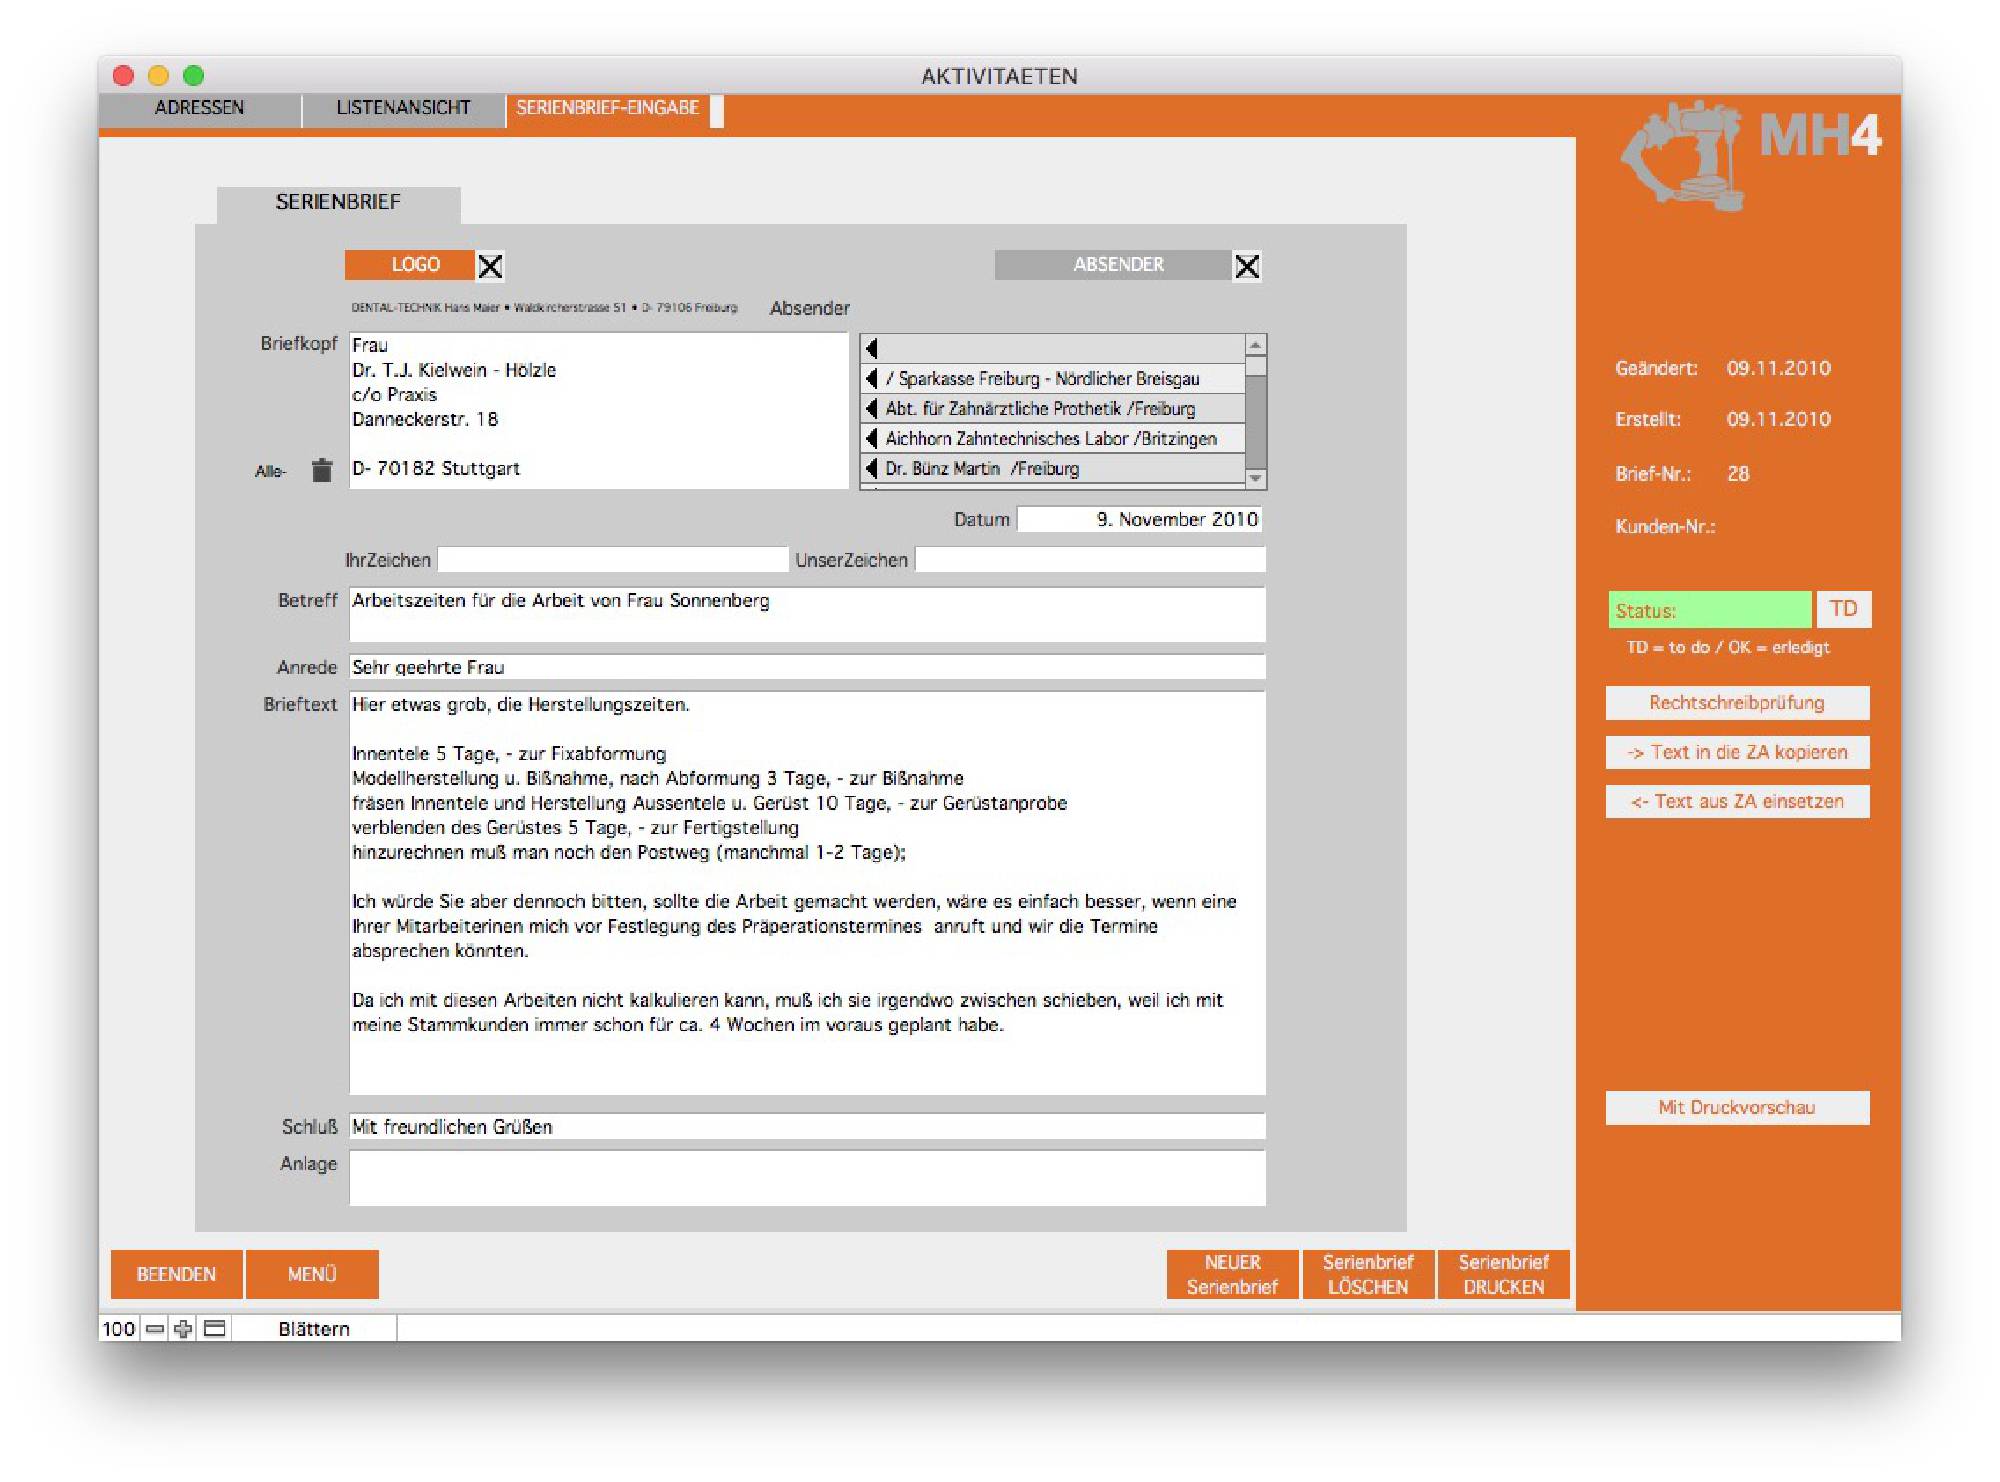Switch to the LISTENANSICHT tab
Image resolution: width=2000 pixels, height=1482 pixels.
(403, 108)
